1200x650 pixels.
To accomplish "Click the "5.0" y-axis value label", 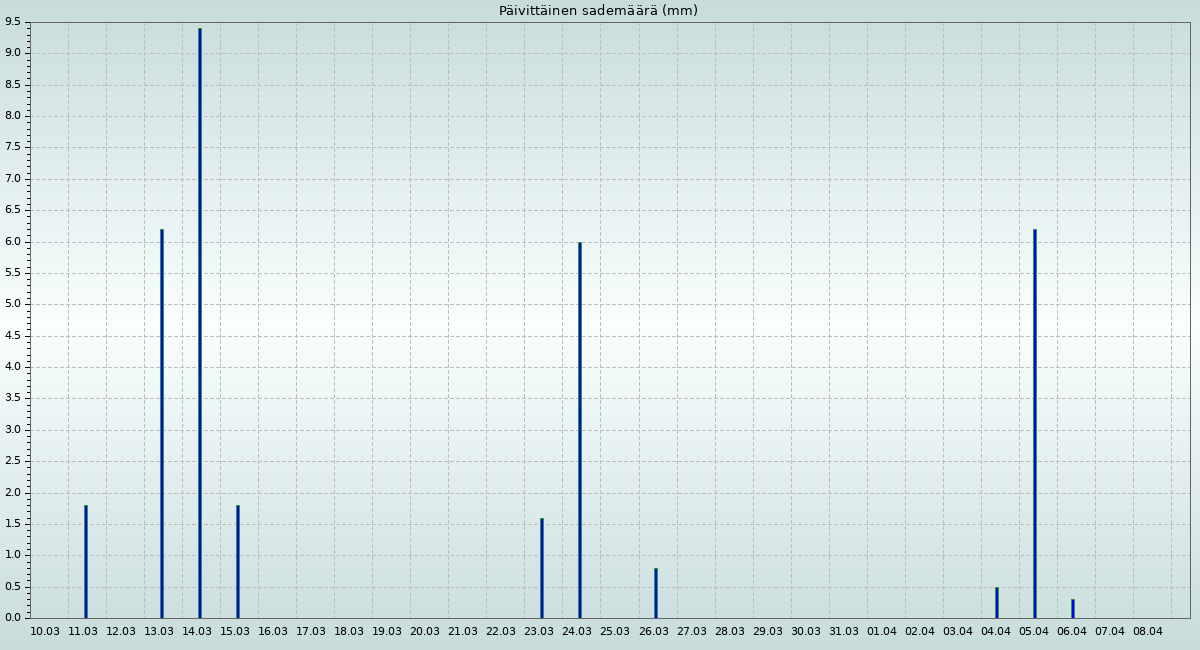I will click(13, 304).
